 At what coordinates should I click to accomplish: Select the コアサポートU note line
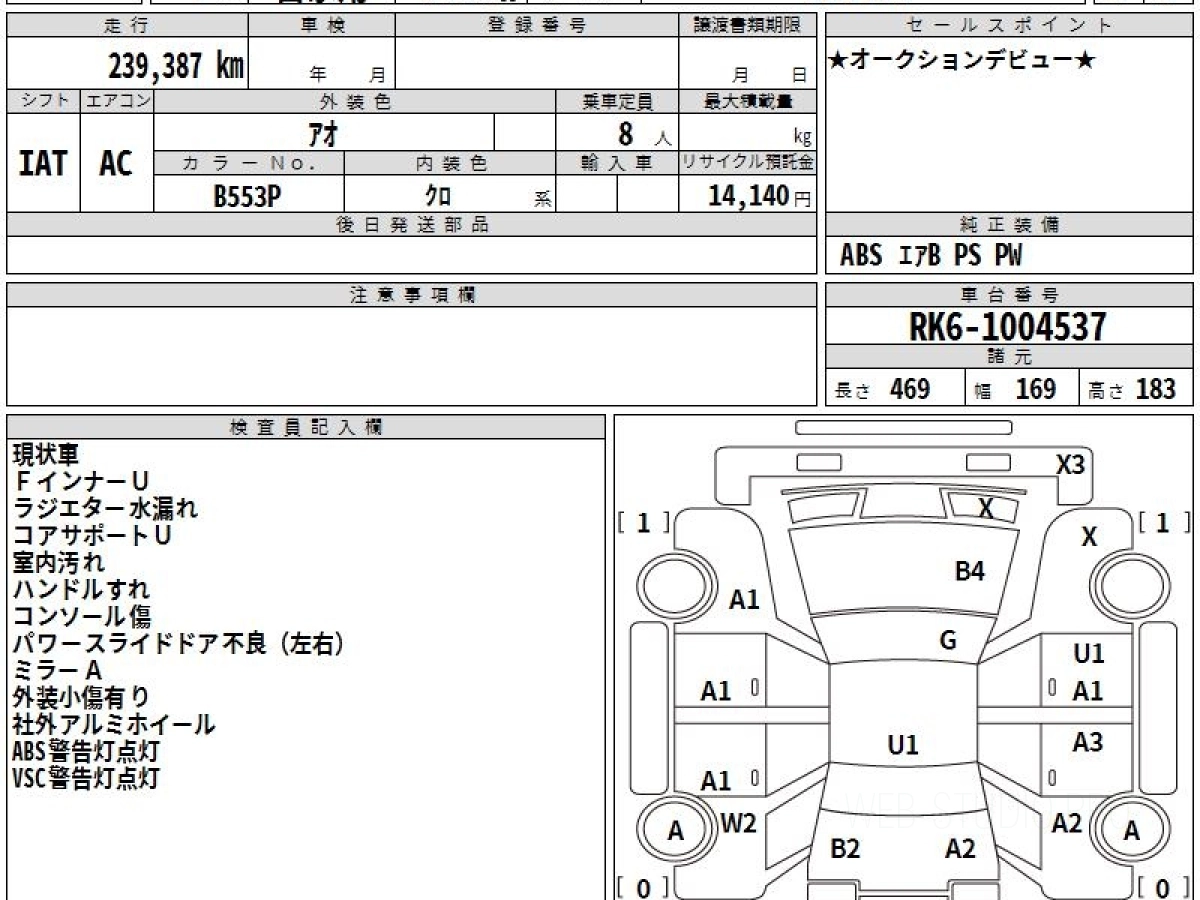[92, 535]
